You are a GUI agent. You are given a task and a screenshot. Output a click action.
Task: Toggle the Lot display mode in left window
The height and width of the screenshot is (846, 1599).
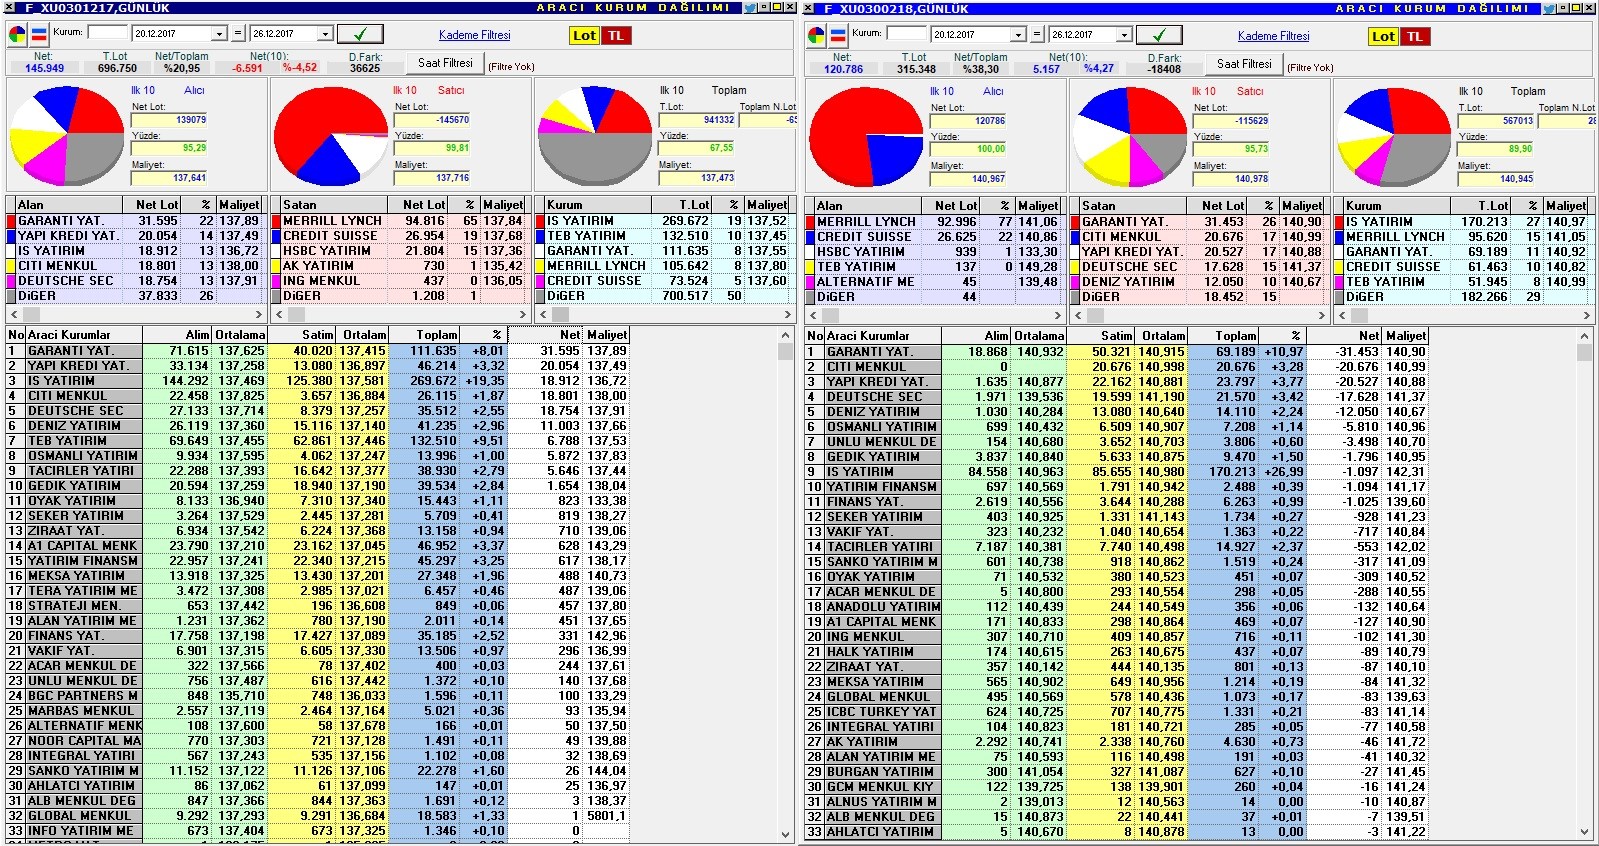click(584, 35)
